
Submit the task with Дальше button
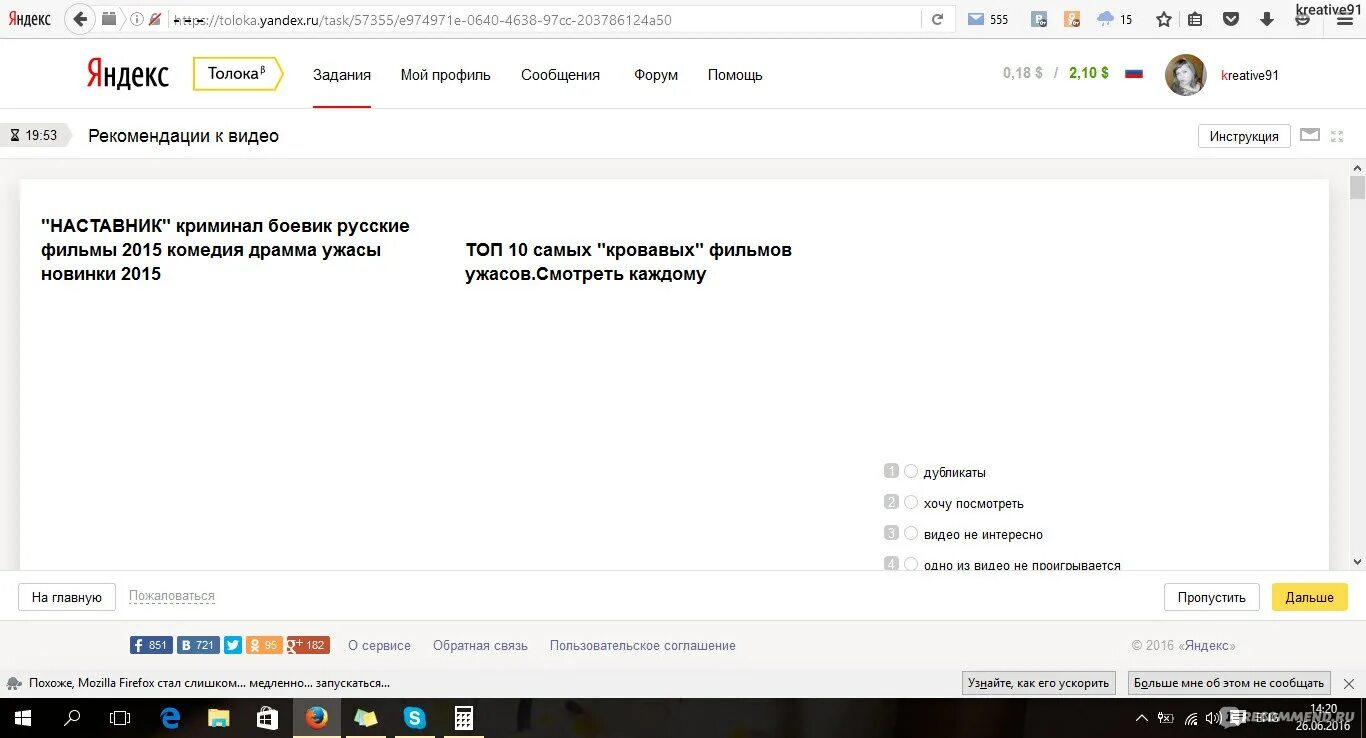pos(1309,596)
